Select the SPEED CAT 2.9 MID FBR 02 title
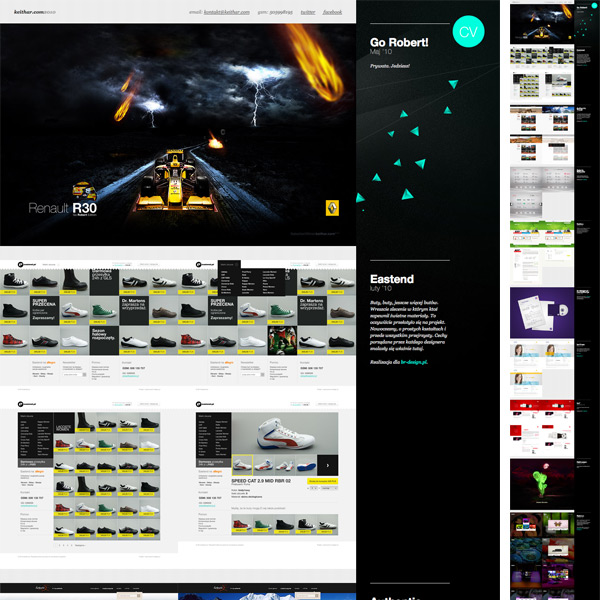 pyautogui.click(x=261, y=481)
